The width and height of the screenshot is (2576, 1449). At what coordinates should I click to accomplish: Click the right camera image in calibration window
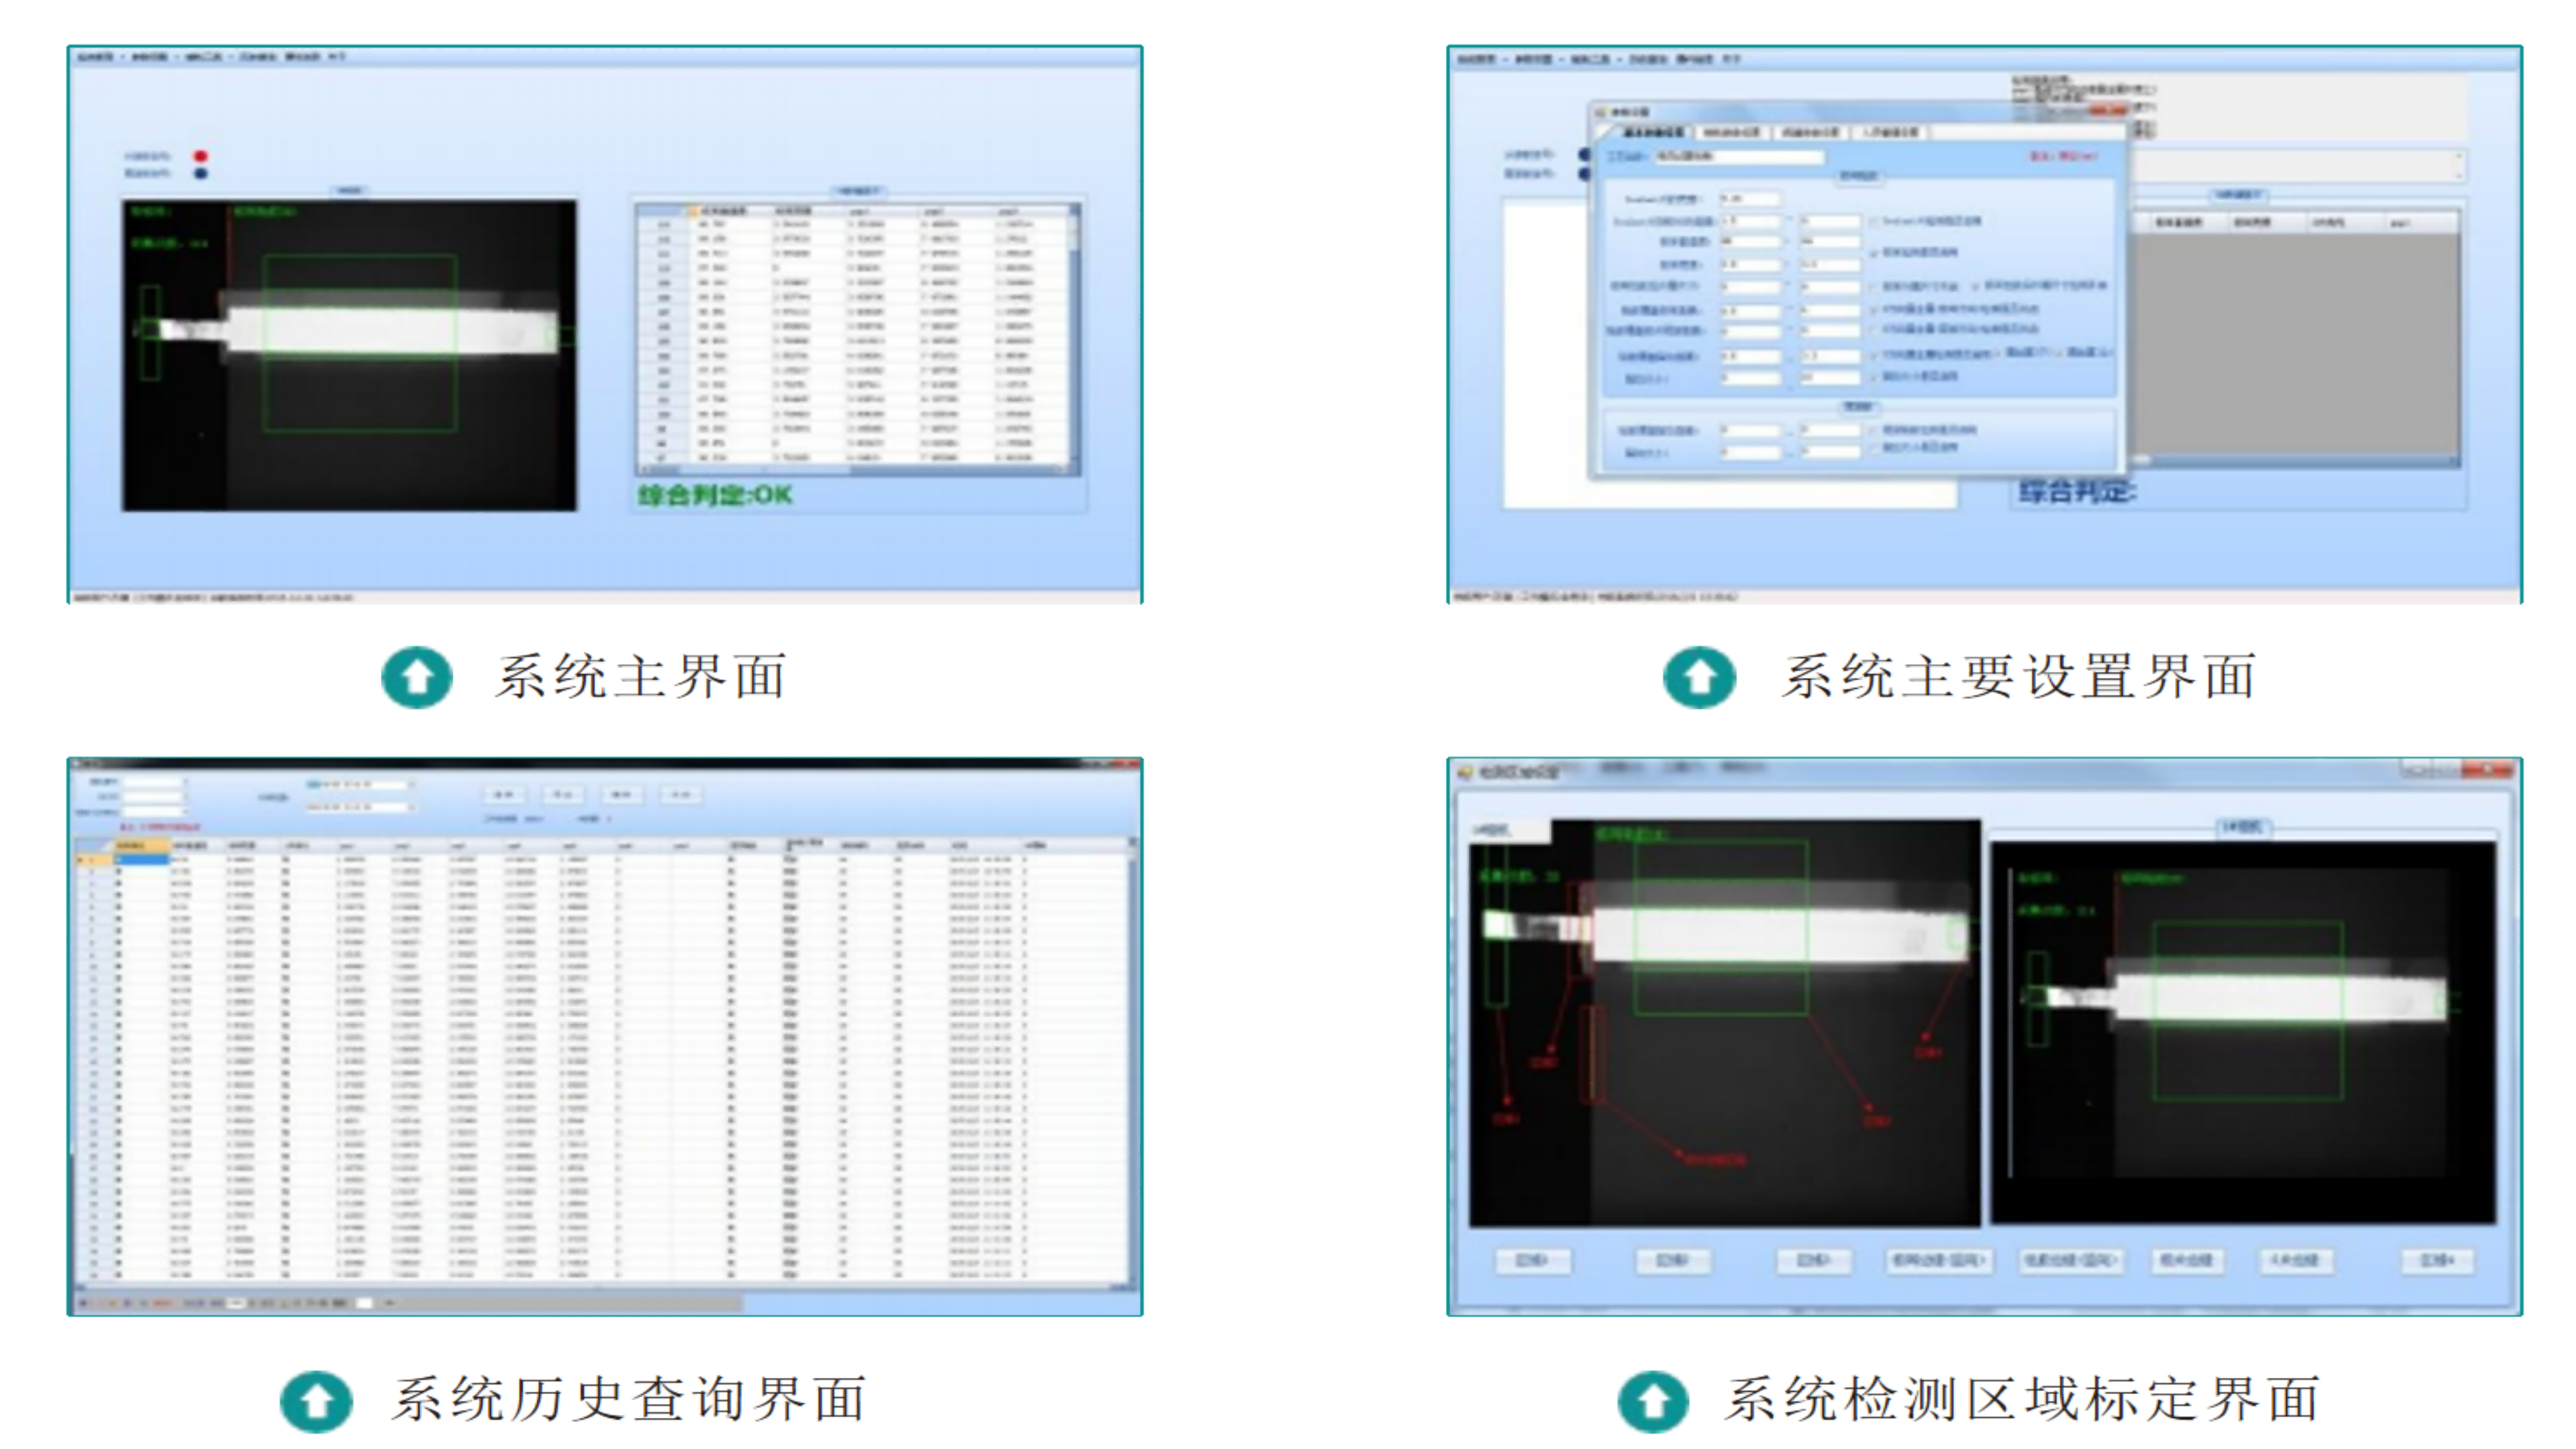pos(2243,1033)
